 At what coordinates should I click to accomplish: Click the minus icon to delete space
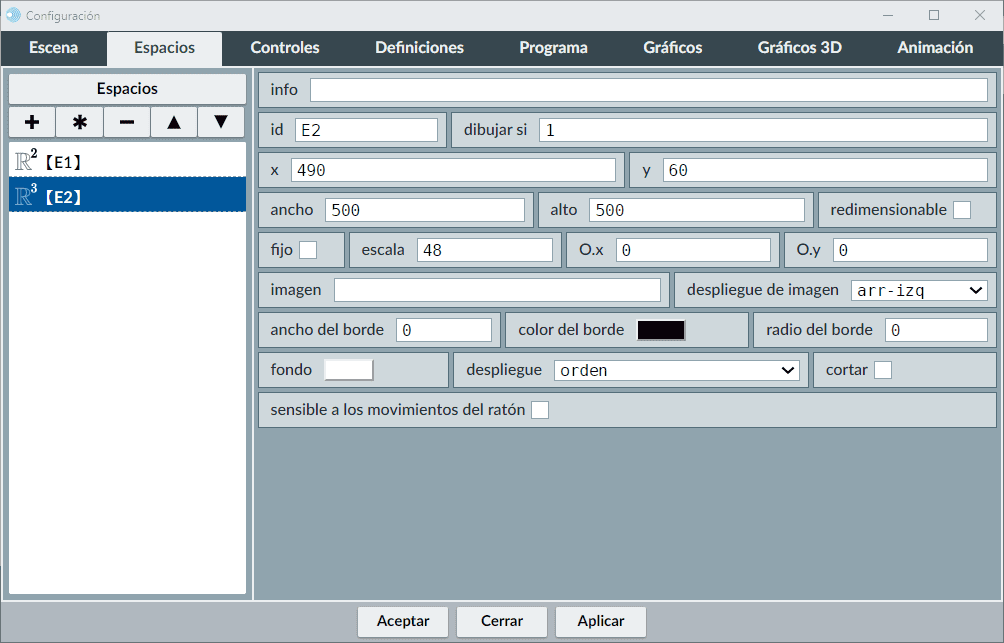point(127,122)
